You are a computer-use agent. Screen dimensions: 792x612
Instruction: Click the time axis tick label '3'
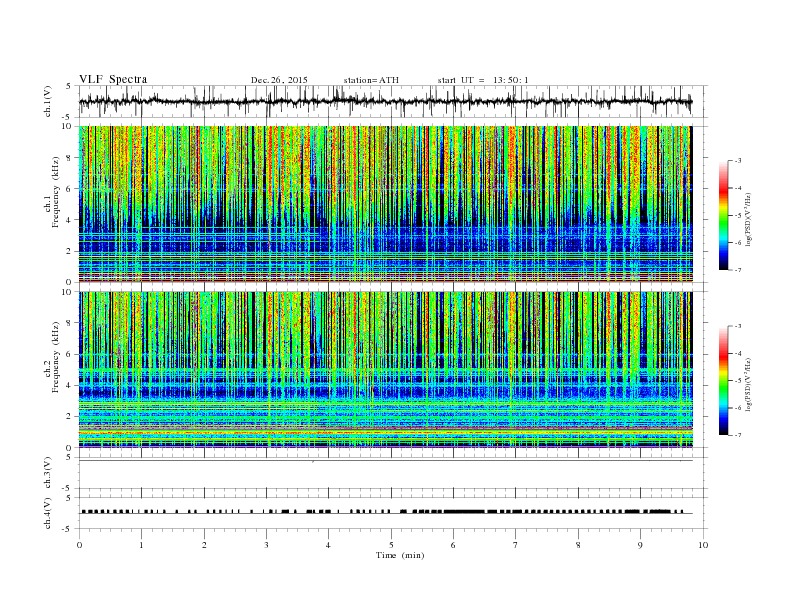(266, 545)
